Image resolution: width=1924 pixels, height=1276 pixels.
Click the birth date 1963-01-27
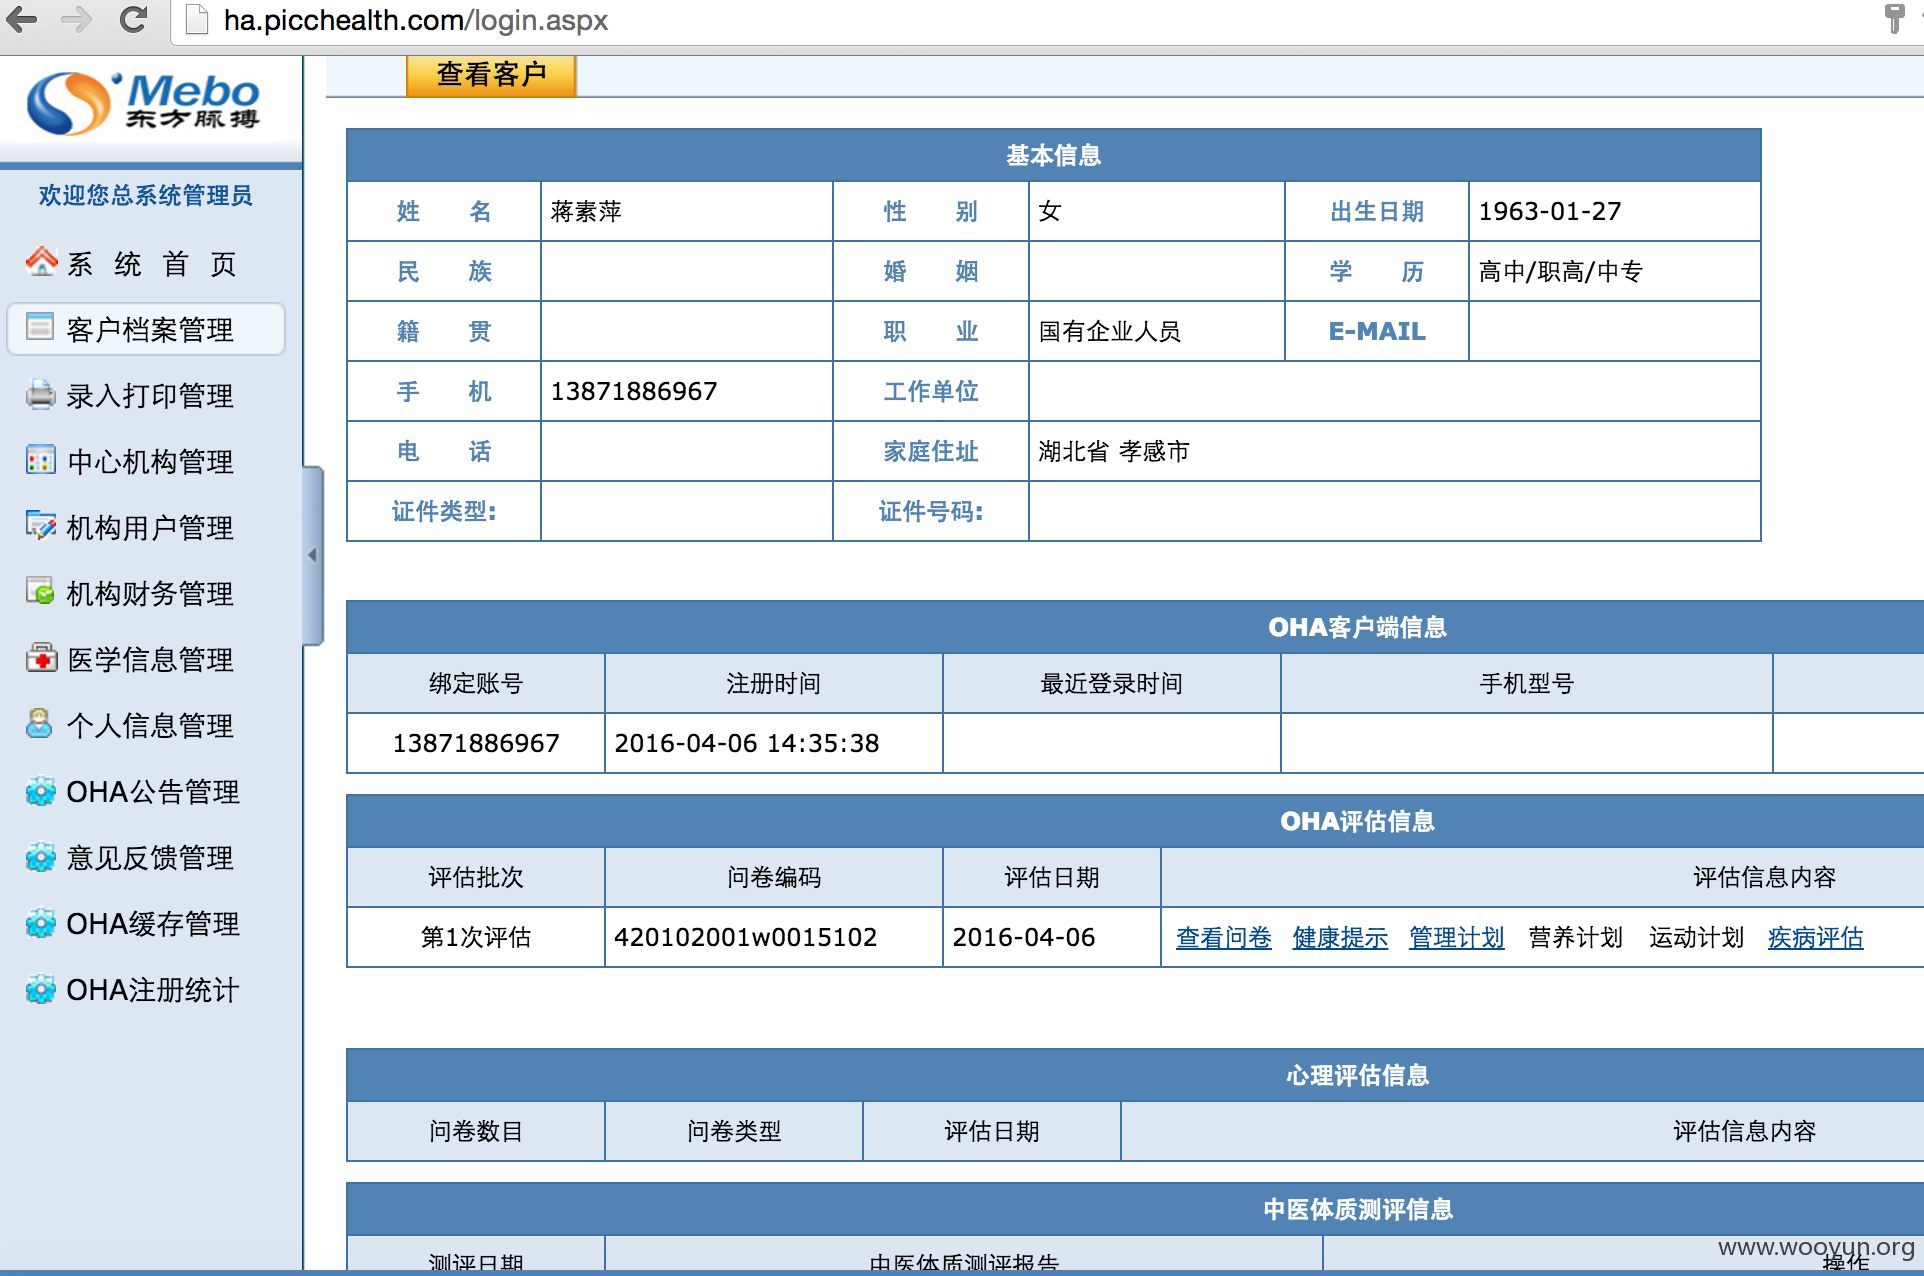(x=1550, y=212)
